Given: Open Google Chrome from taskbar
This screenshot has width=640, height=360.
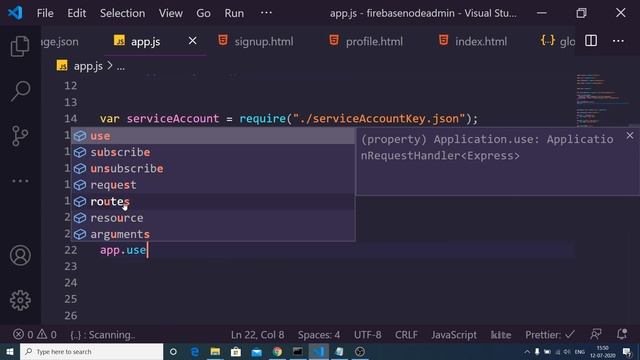Looking at the screenshot, I should pyautogui.click(x=277, y=351).
